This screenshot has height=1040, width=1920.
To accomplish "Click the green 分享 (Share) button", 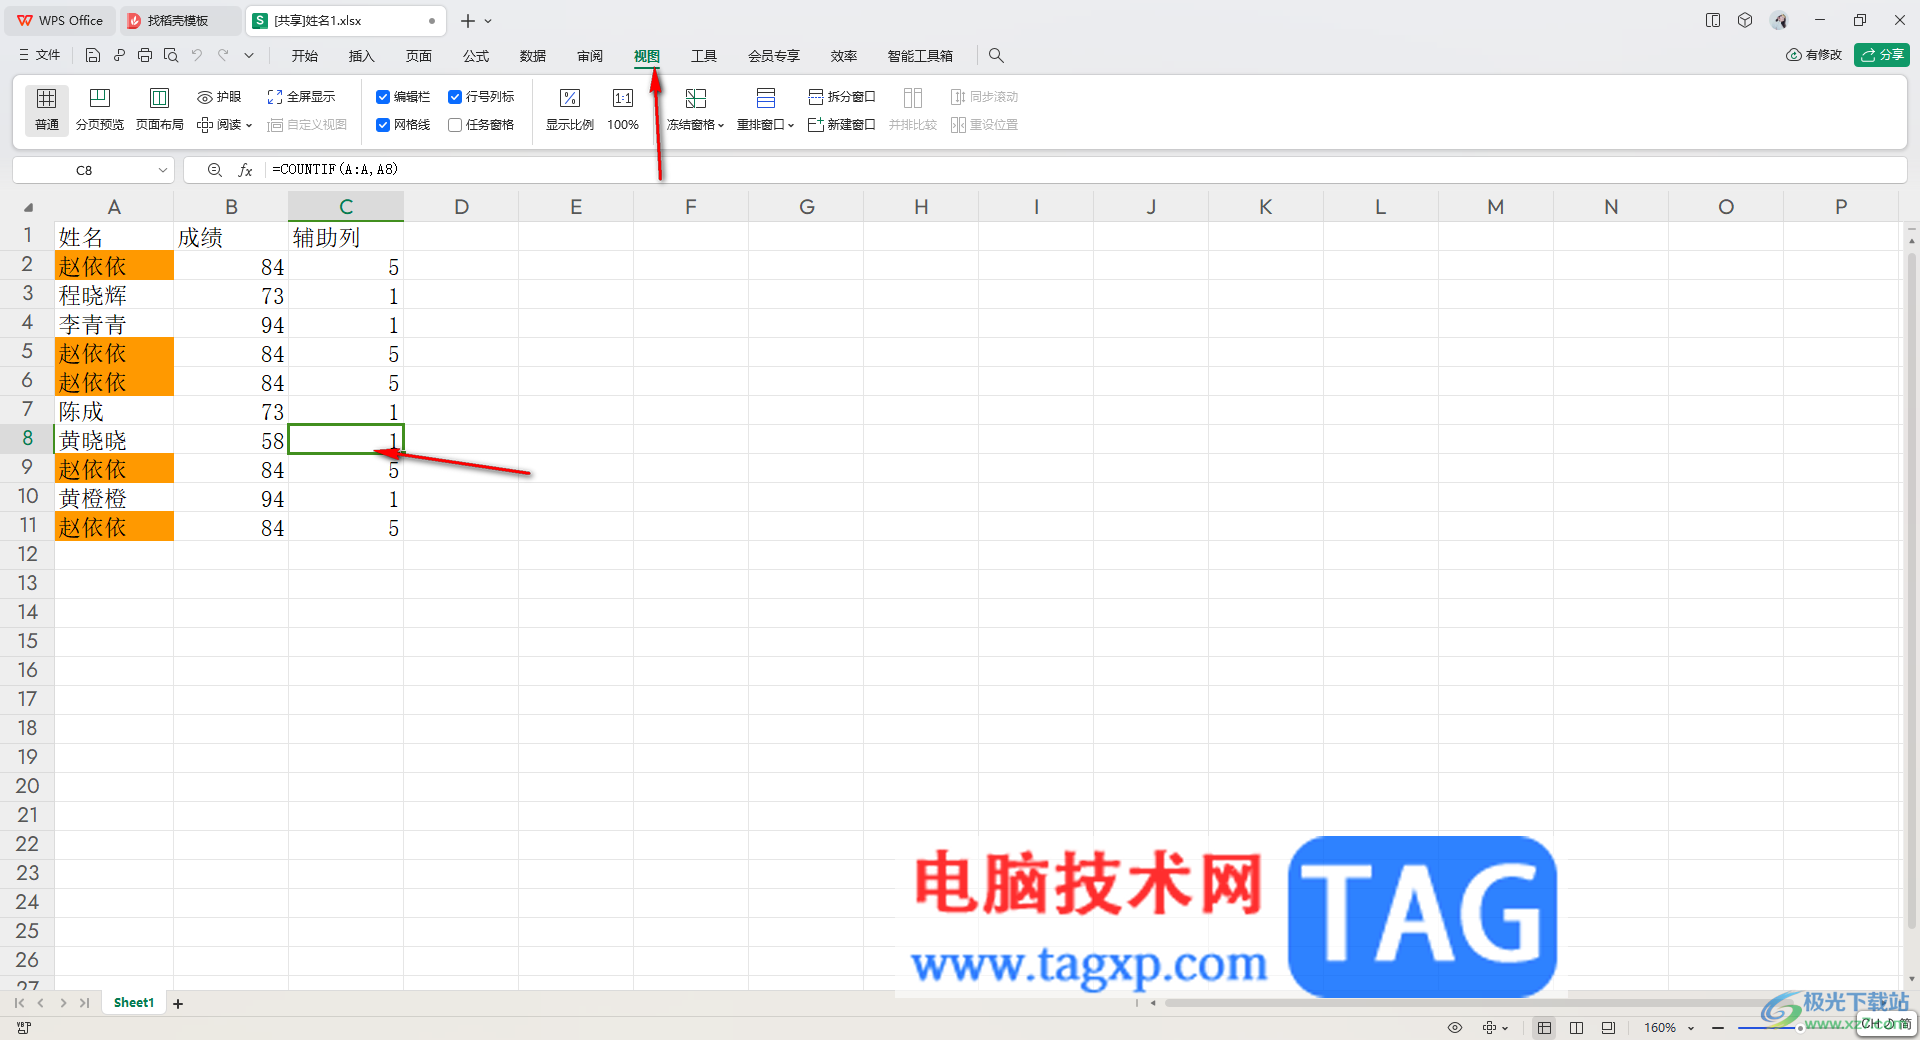I will (1882, 55).
